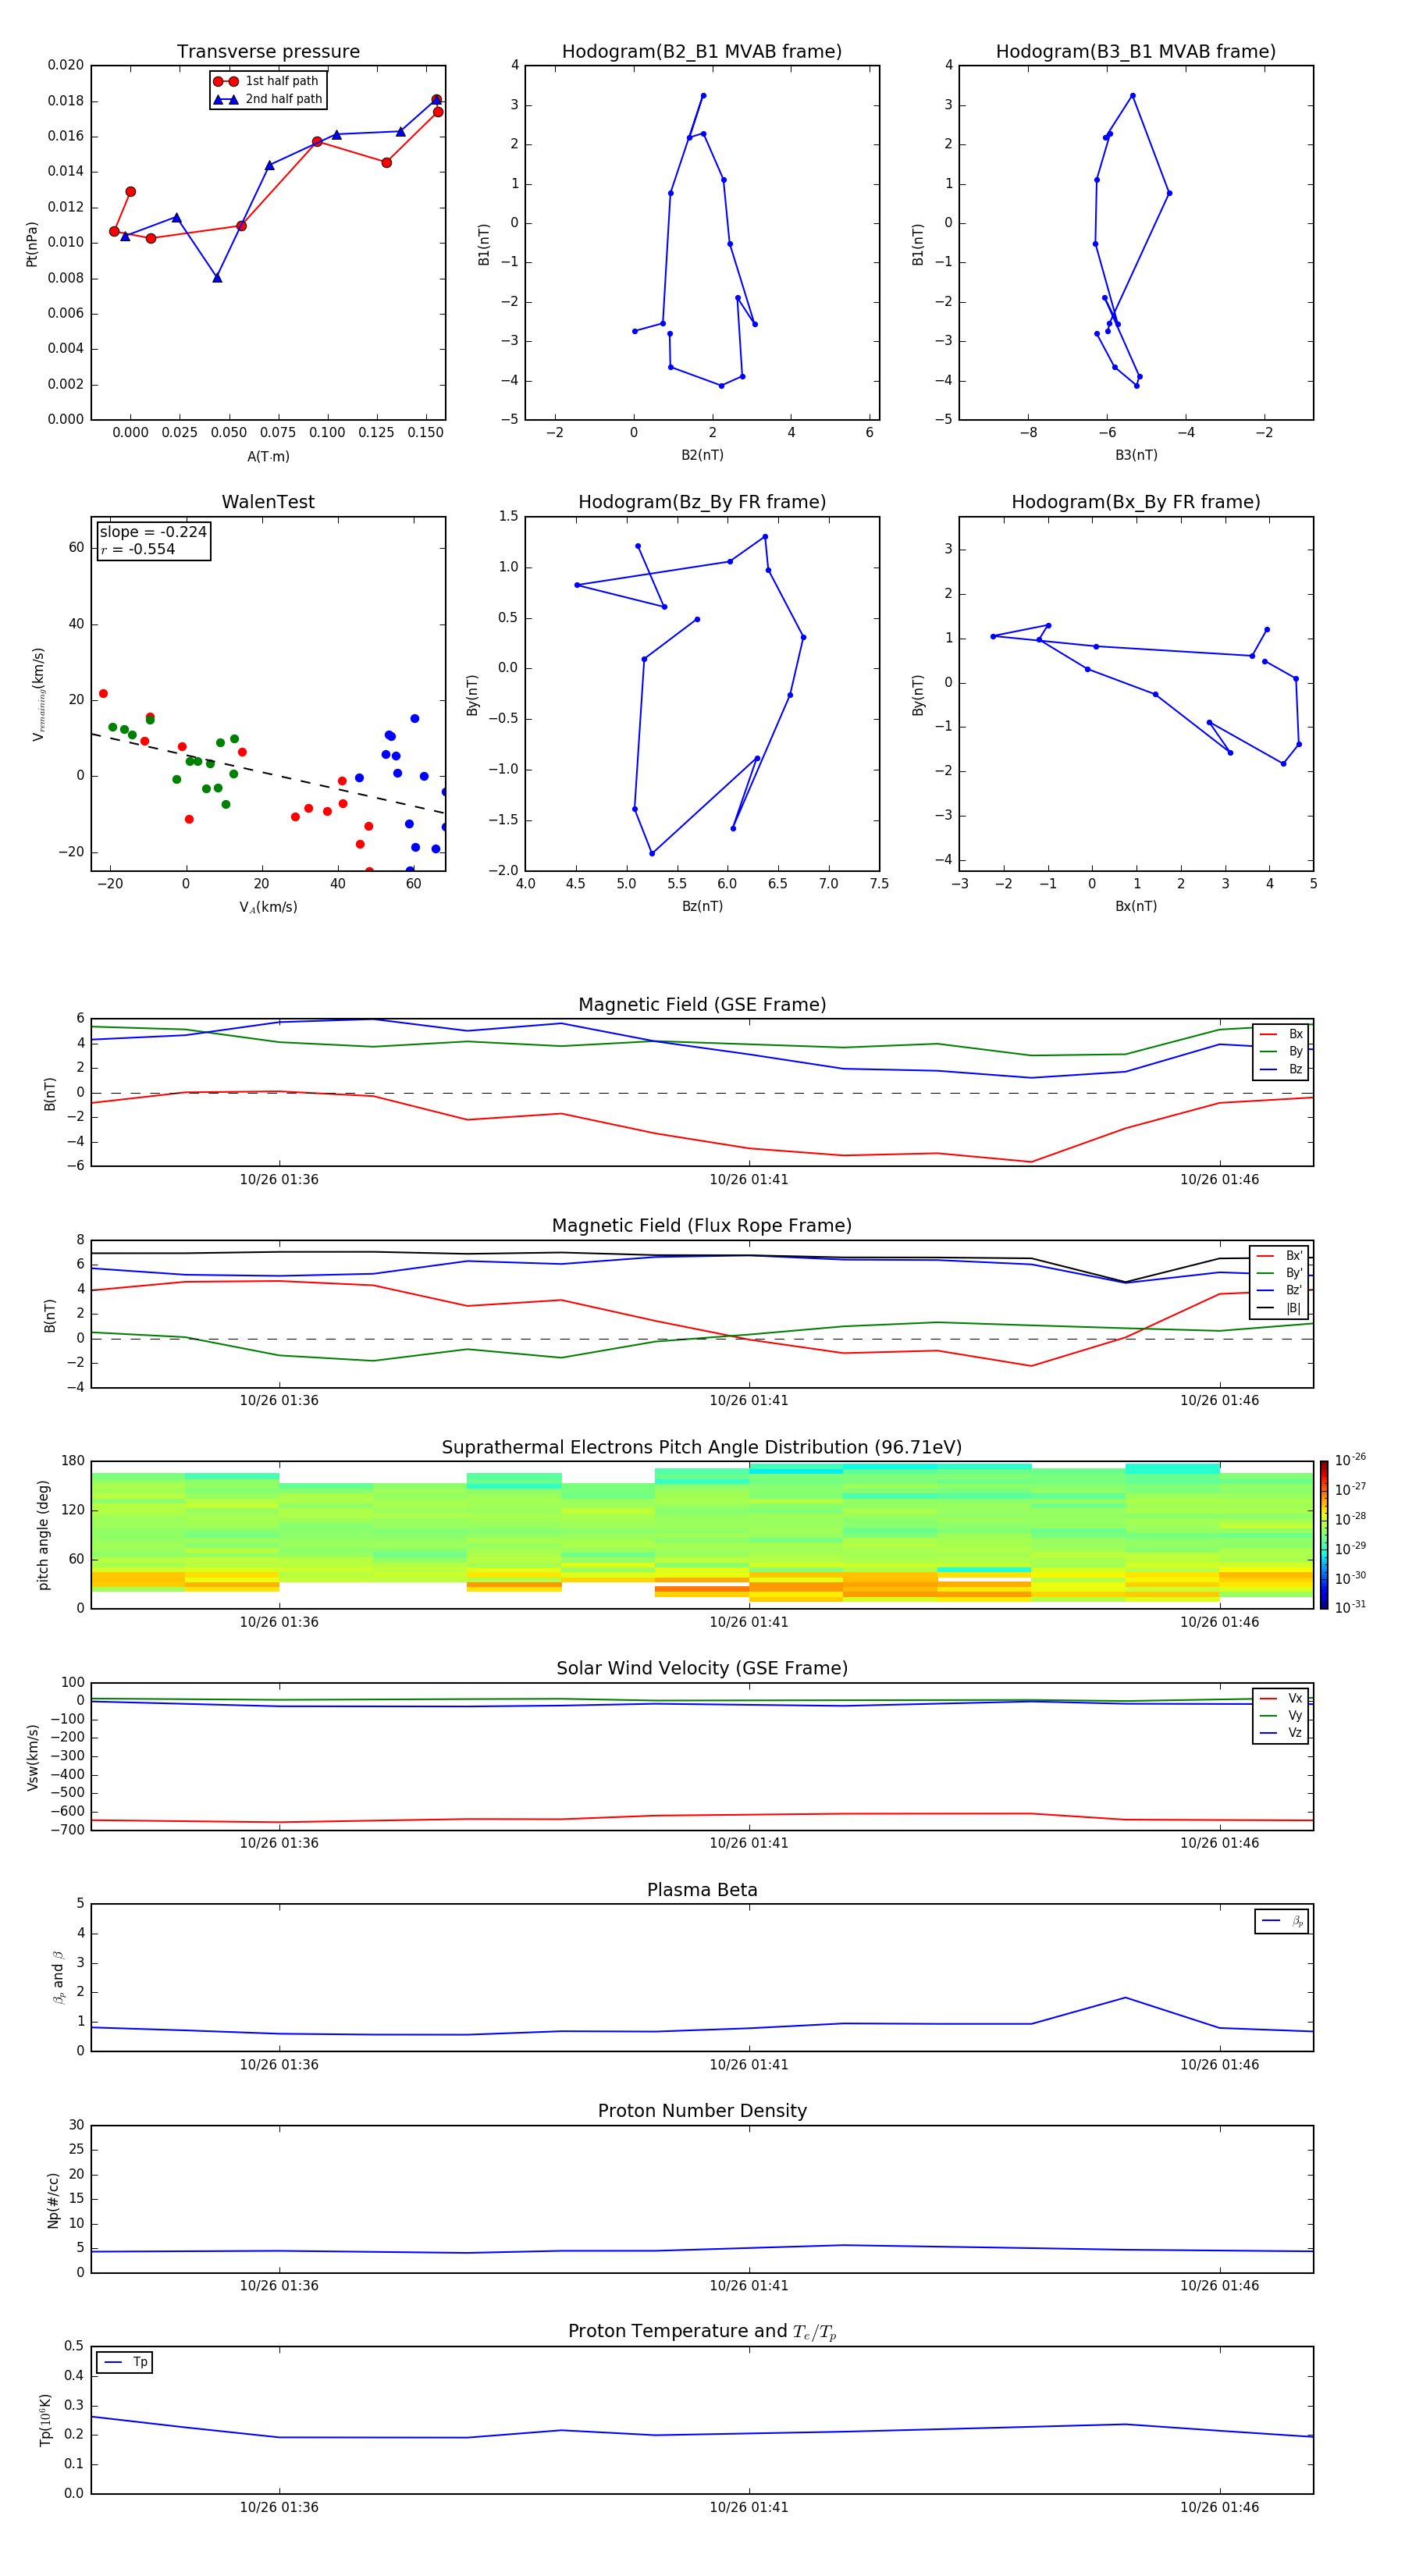Image resolution: width=1405 pixels, height=2576 pixels.
Task: Select the By' entry in flux rope legend
Action: [1280, 1273]
